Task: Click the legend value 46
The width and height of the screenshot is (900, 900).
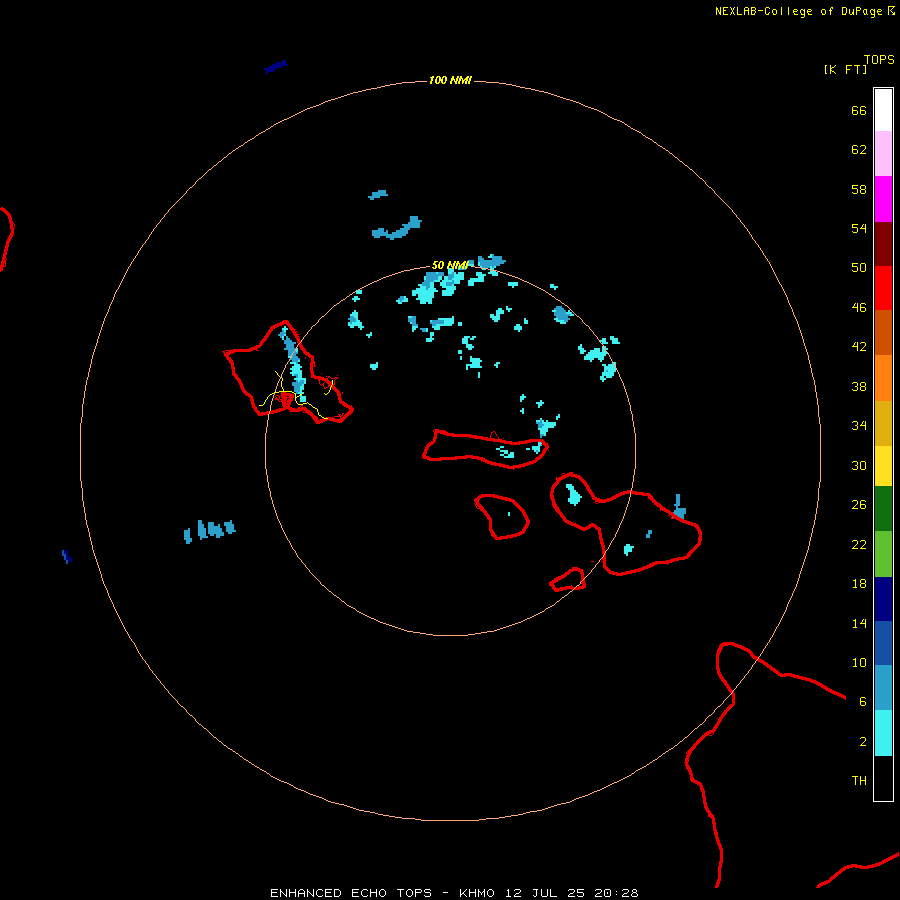Action: pyautogui.click(x=859, y=308)
